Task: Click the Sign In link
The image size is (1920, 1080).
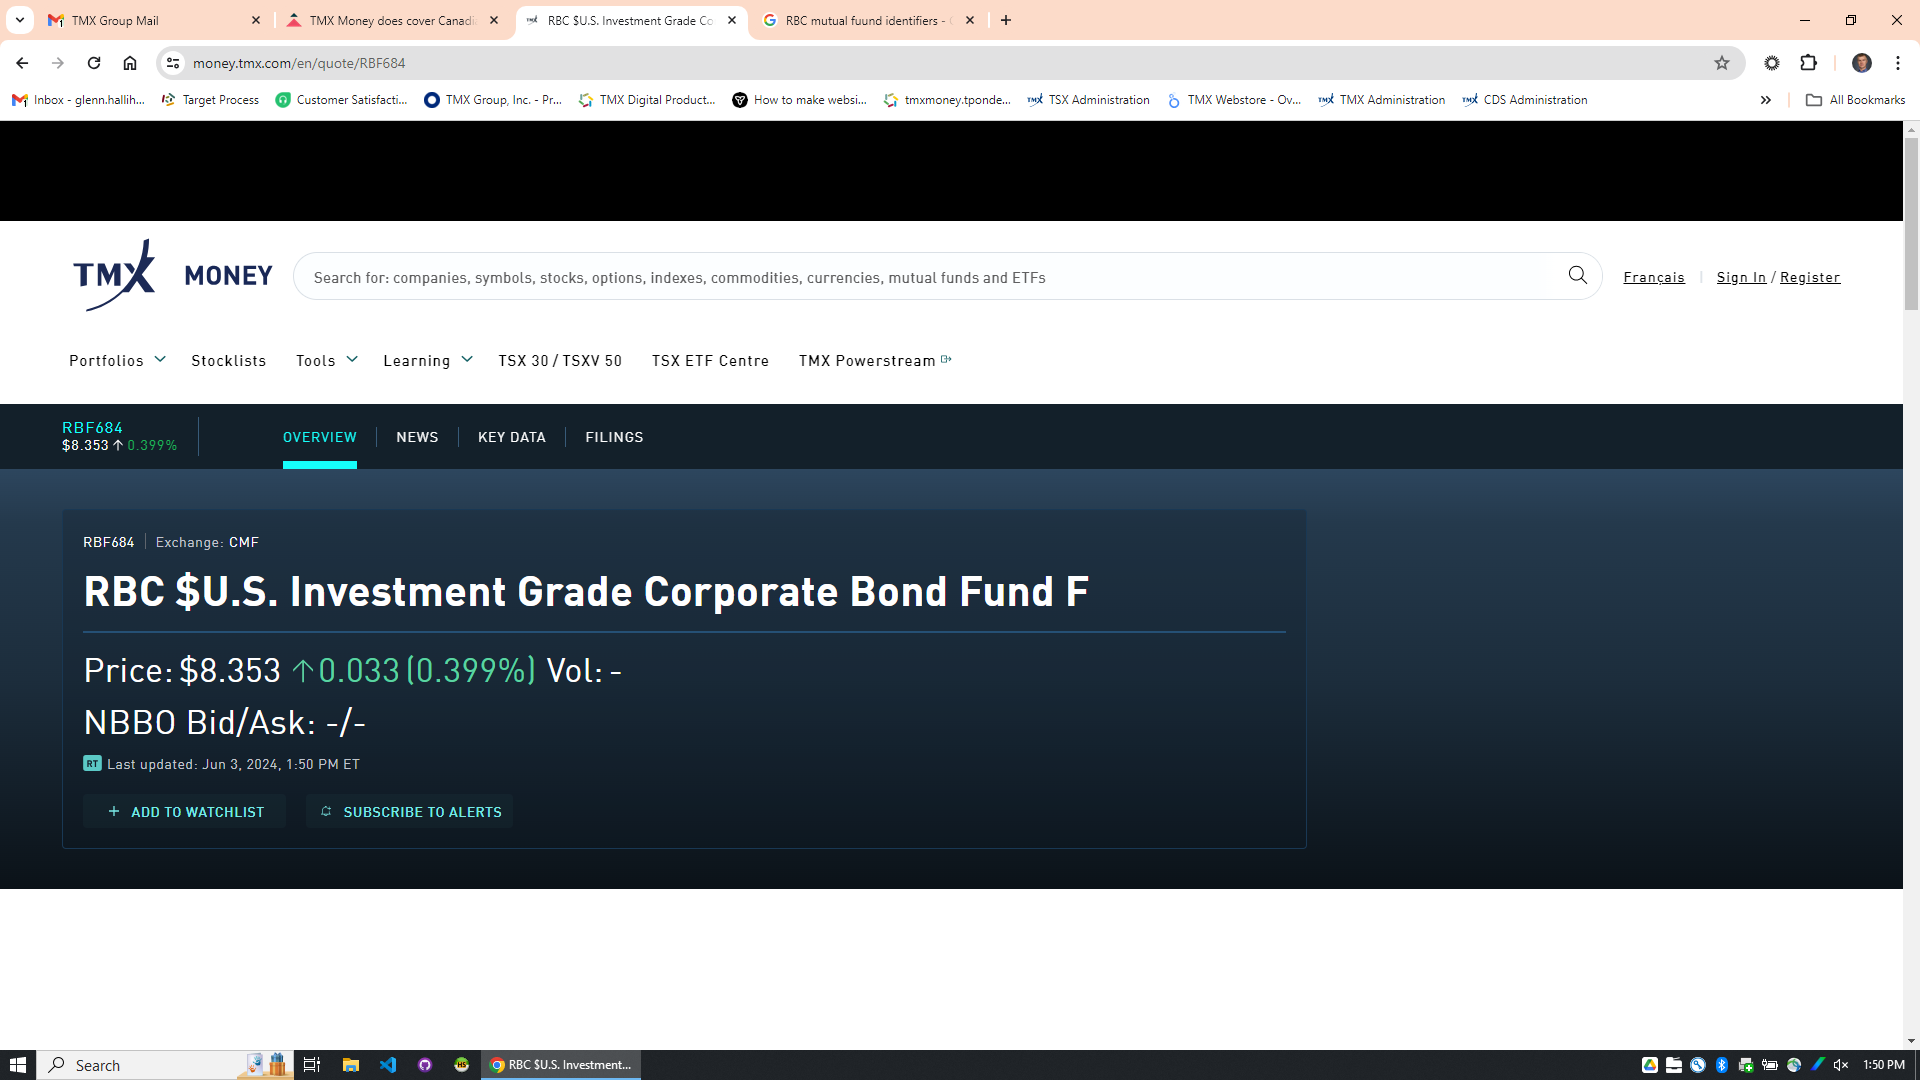Action: [x=1740, y=277]
